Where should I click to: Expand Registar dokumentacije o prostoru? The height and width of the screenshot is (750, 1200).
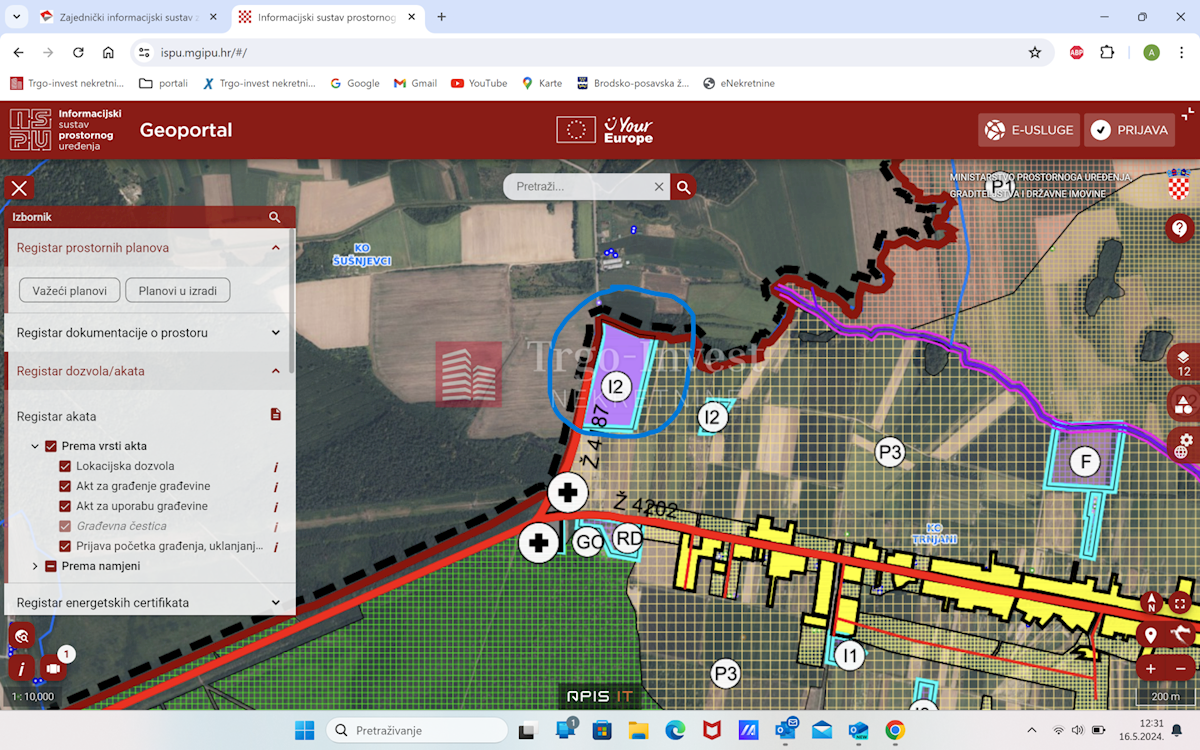pyautogui.click(x=149, y=332)
